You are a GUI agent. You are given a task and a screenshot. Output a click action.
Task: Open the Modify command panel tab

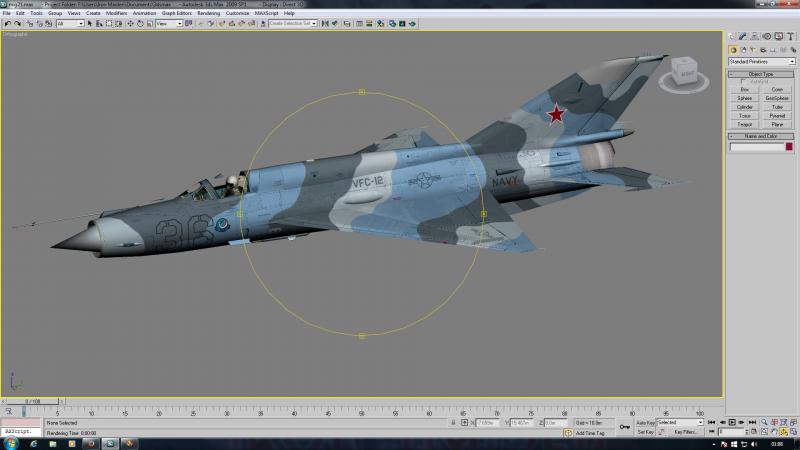[743, 36]
